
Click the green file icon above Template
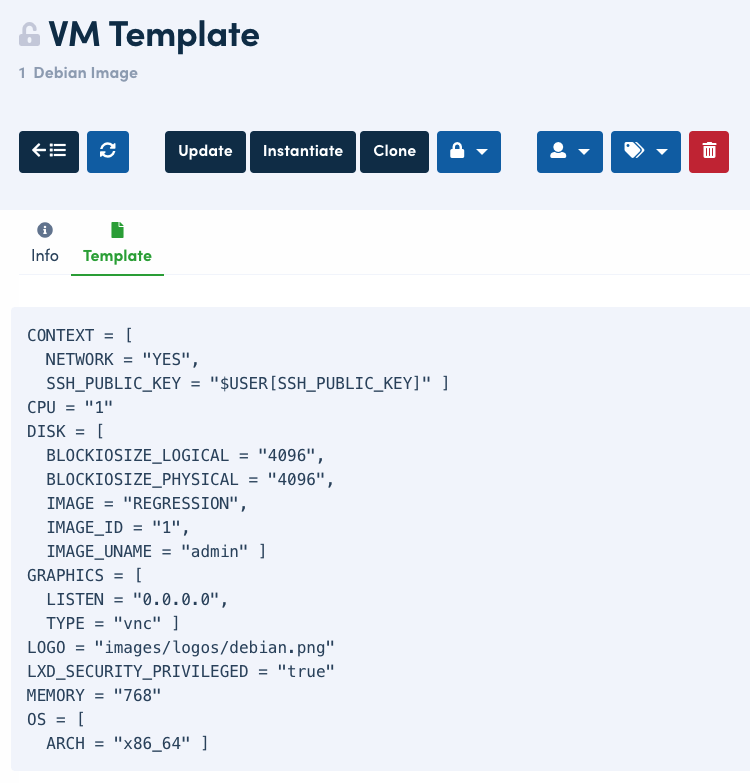tap(117, 230)
